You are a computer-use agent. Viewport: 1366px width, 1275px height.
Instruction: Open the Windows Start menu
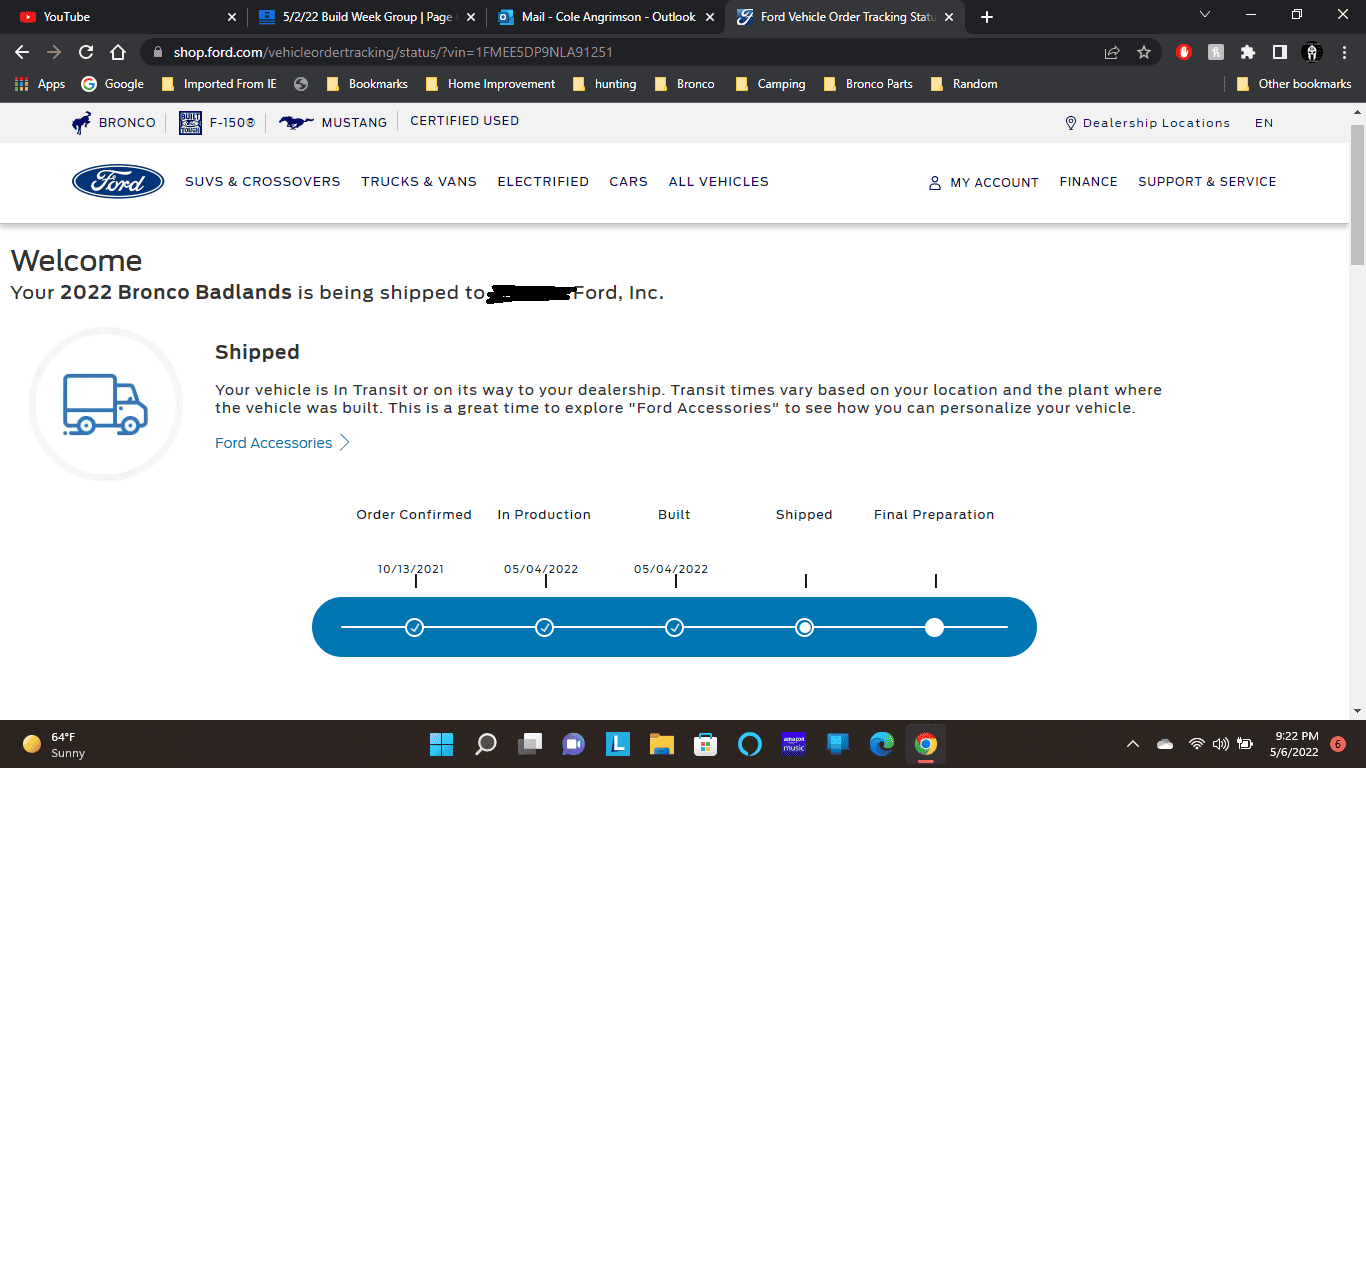pyautogui.click(x=441, y=744)
